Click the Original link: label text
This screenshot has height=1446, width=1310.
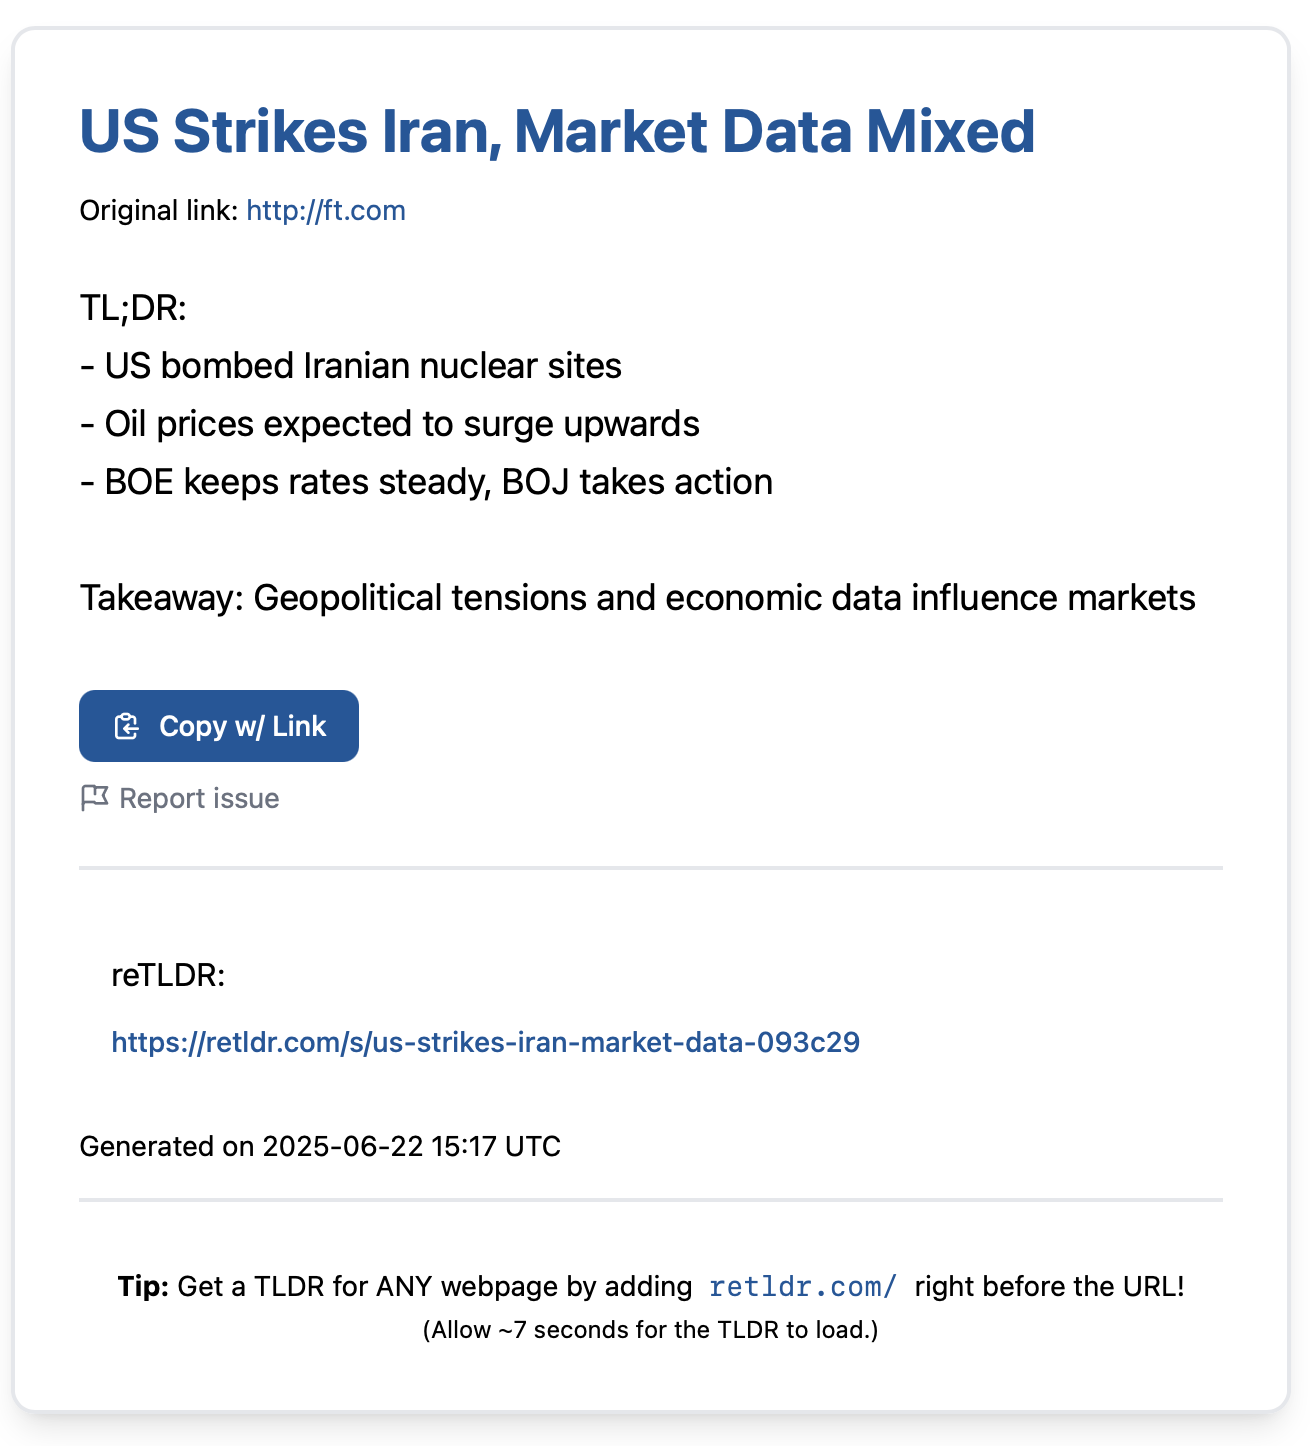[x=159, y=211]
